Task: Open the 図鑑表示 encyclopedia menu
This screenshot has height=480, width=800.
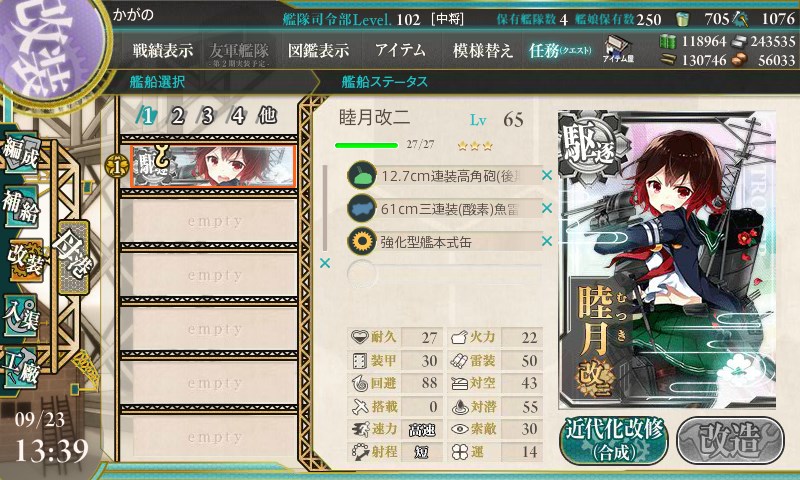Action: (318, 50)
